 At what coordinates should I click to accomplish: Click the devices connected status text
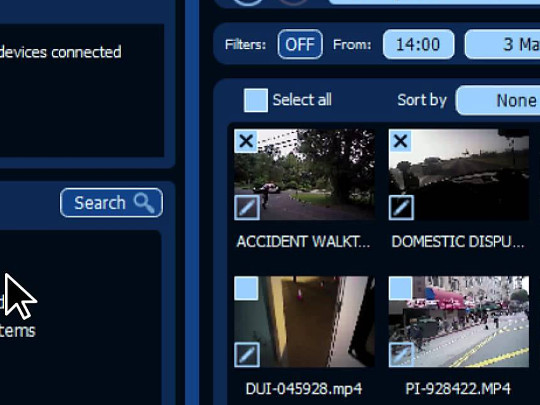(60, 52)
